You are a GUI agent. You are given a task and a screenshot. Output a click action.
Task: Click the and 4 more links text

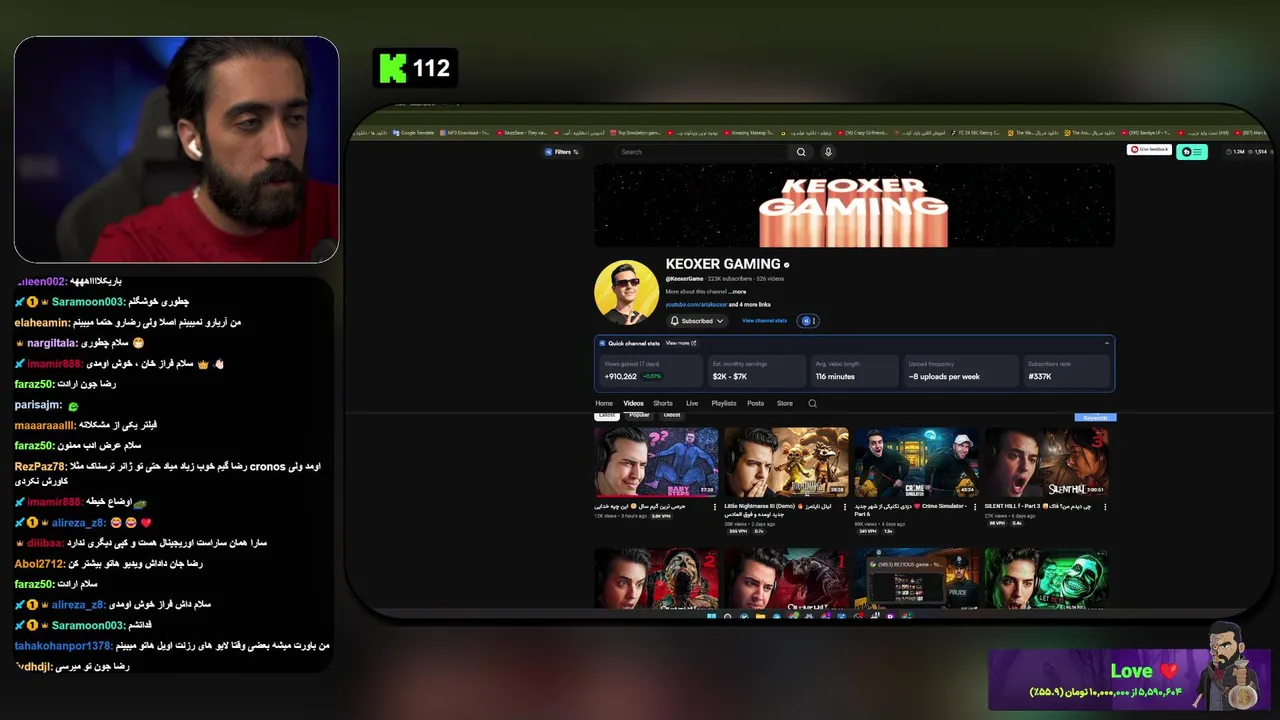tap(750, 304)
